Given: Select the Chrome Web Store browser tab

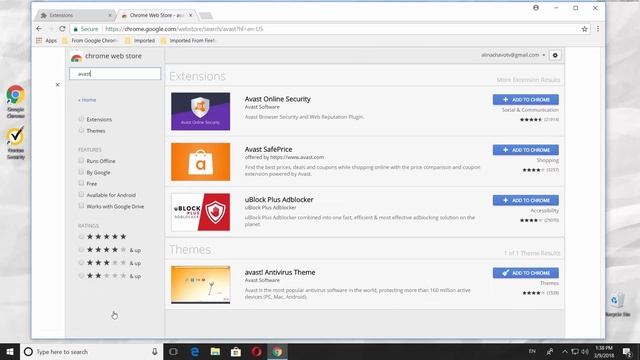Looking at the screenshot, I should (x=156, y=15).
